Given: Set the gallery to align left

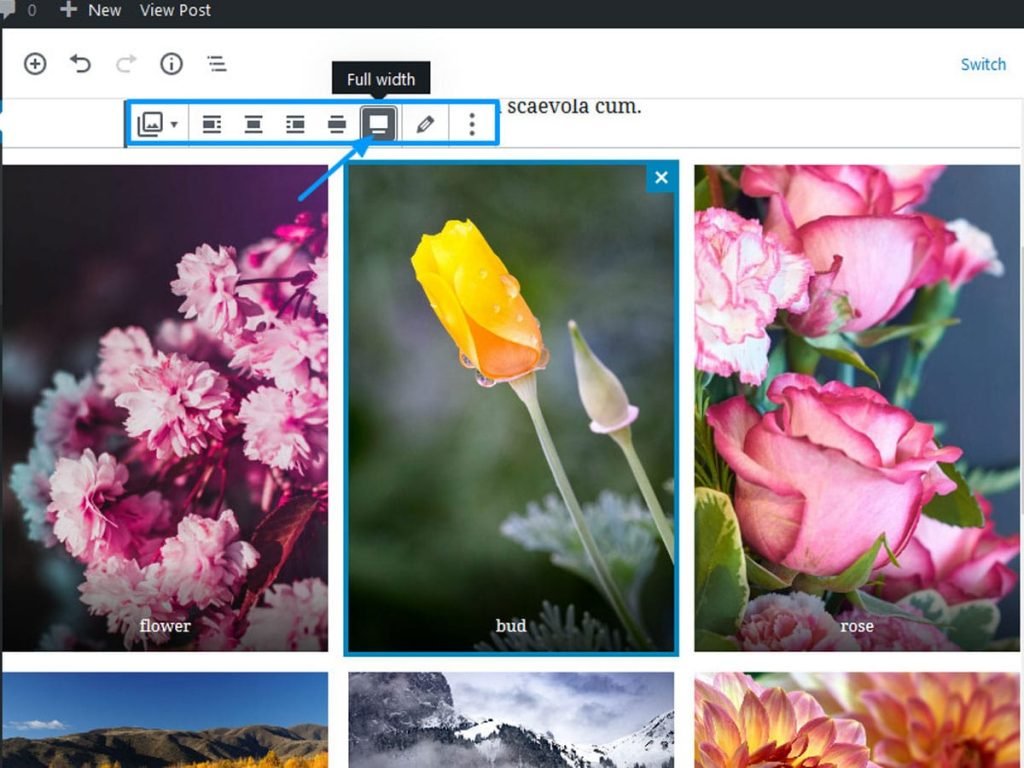Looking at the screenshot, I should [211, 123].
